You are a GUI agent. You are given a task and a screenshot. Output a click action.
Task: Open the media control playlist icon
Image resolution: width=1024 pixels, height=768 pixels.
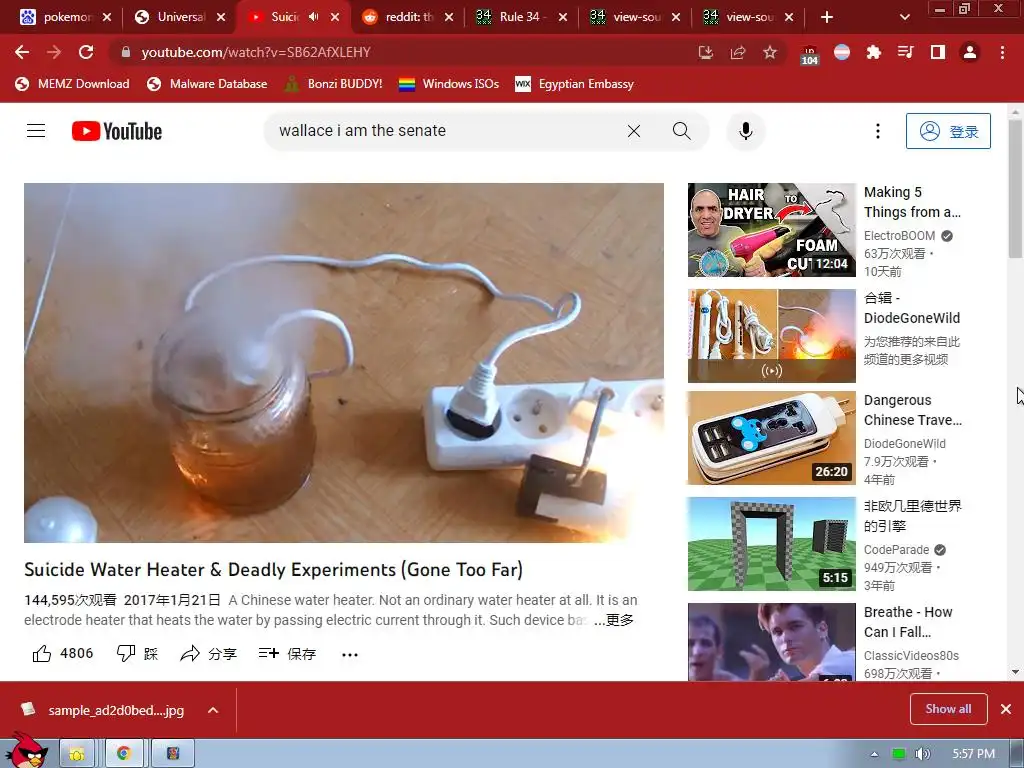[x=906, y=52]
